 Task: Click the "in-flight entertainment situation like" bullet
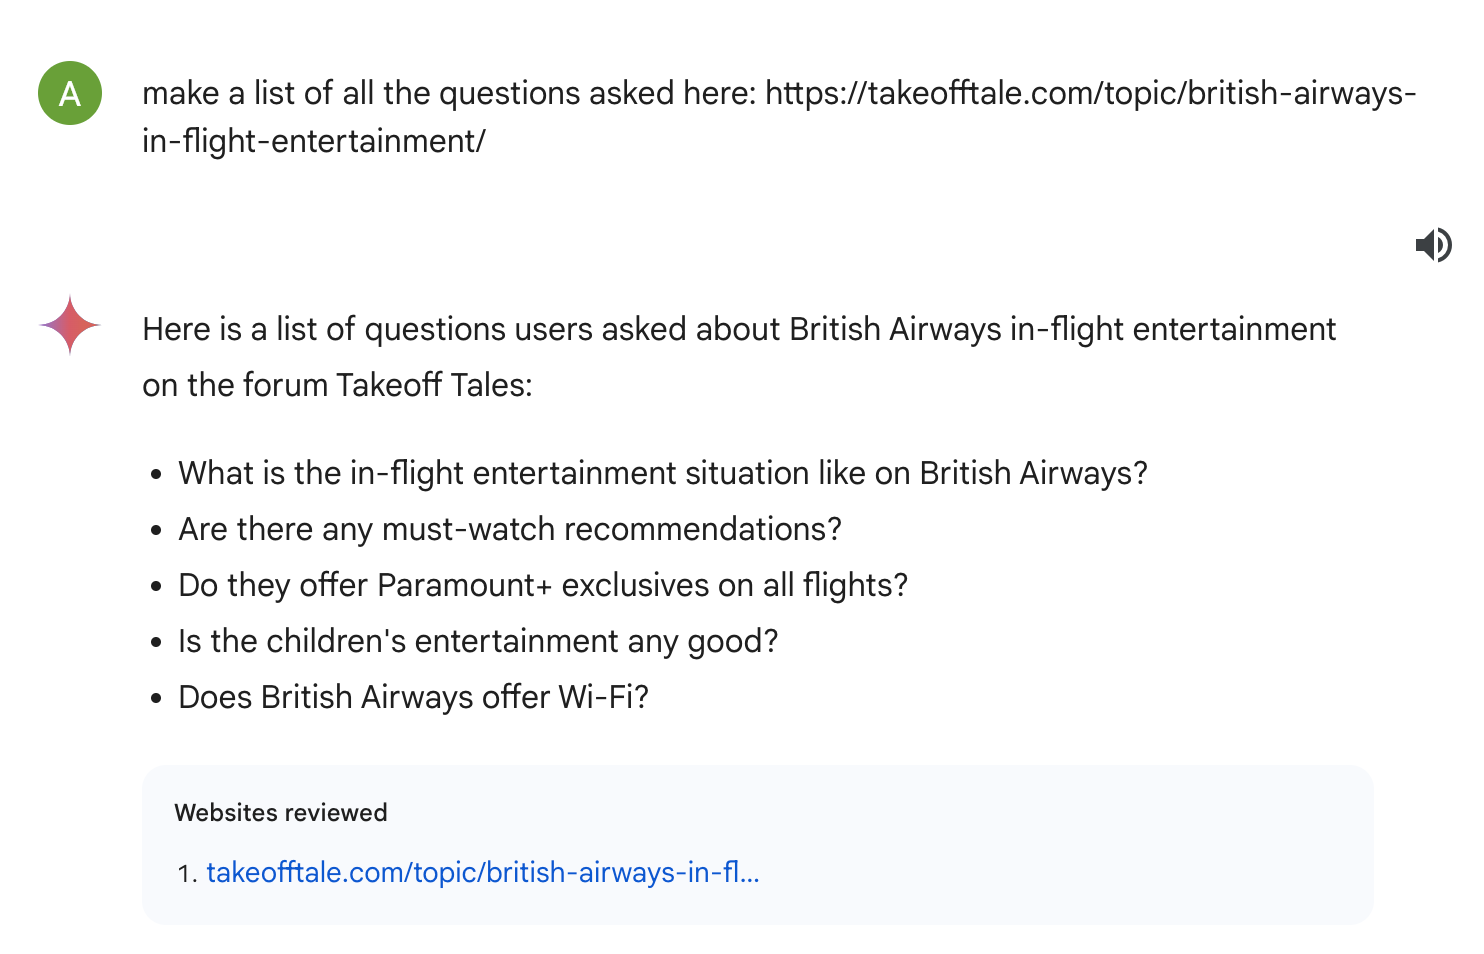pyautogui.click(x=663, y=473)
